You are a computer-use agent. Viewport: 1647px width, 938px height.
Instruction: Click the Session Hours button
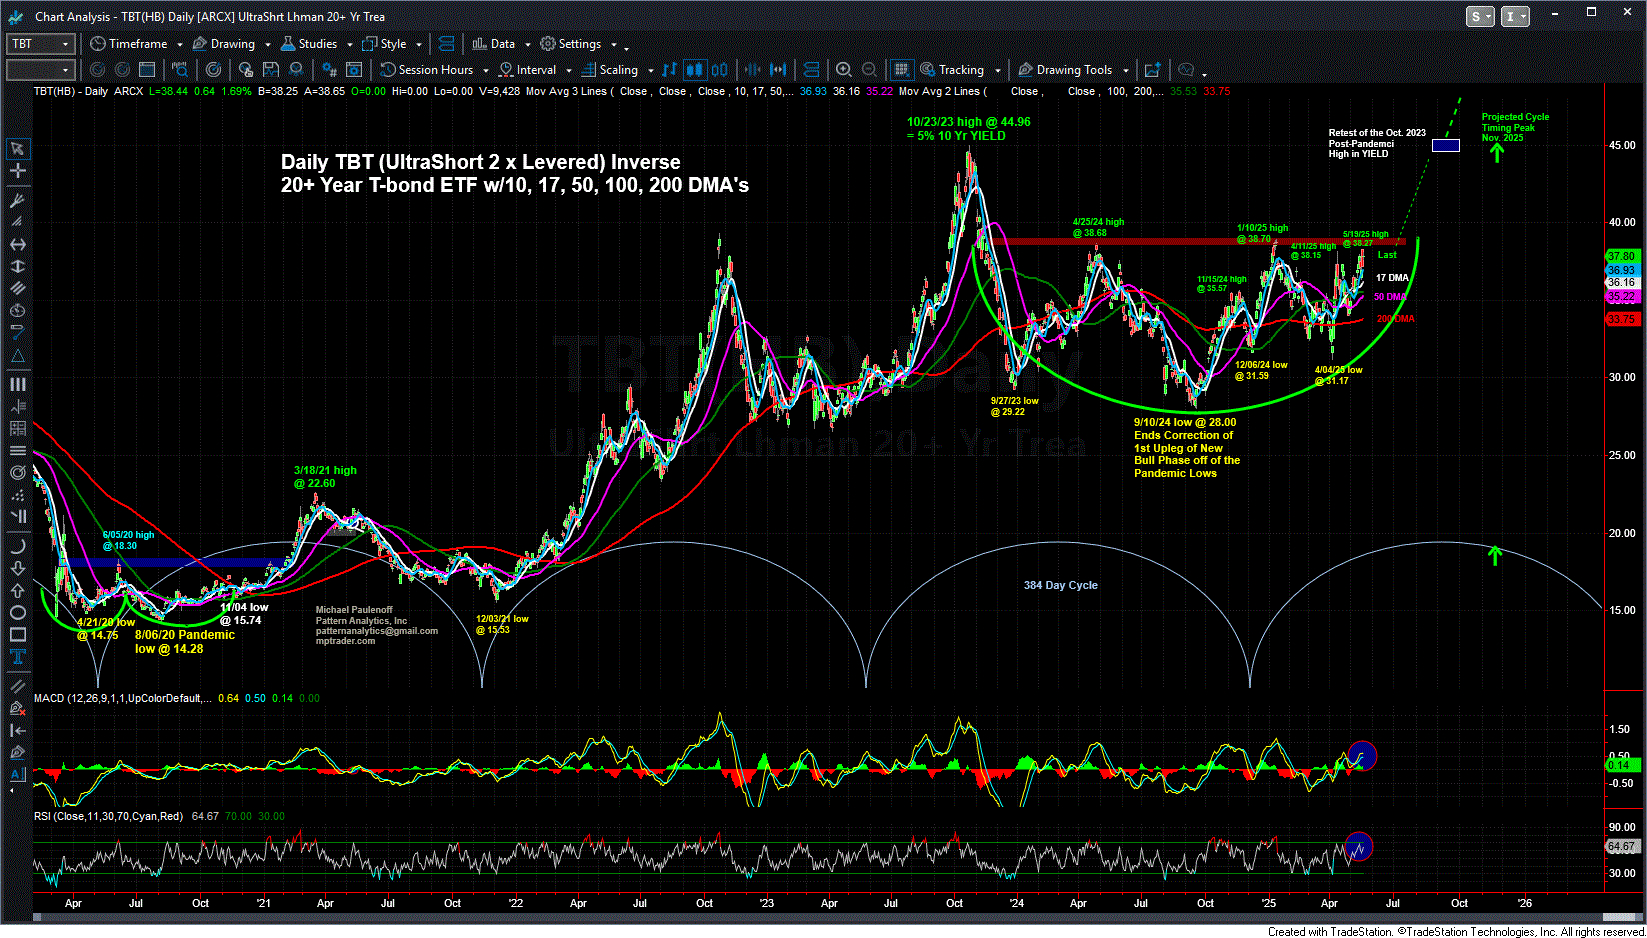click(428, 70)
